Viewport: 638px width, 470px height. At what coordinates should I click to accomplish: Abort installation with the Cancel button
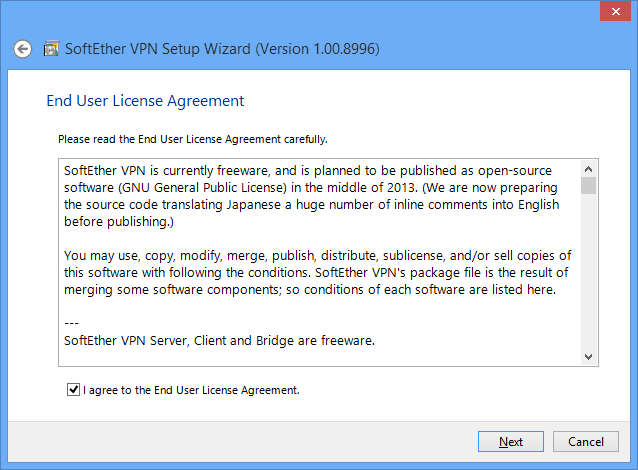(586, 442)
